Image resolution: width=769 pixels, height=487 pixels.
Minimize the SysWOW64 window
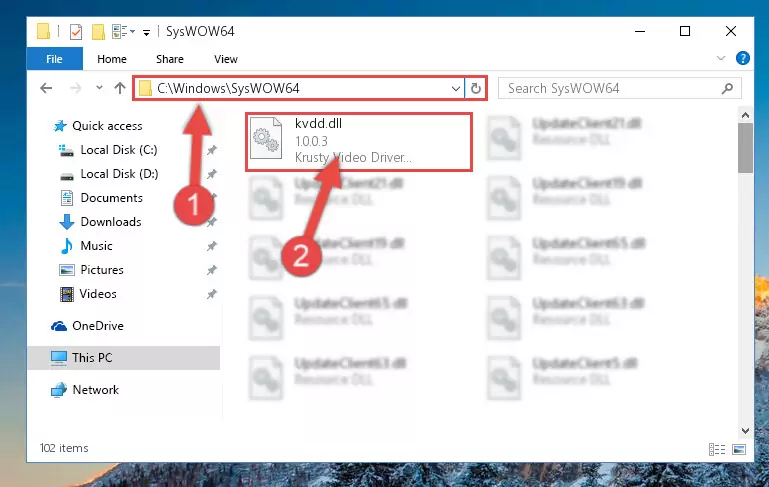pyautogui.click(x=640, y=31)
